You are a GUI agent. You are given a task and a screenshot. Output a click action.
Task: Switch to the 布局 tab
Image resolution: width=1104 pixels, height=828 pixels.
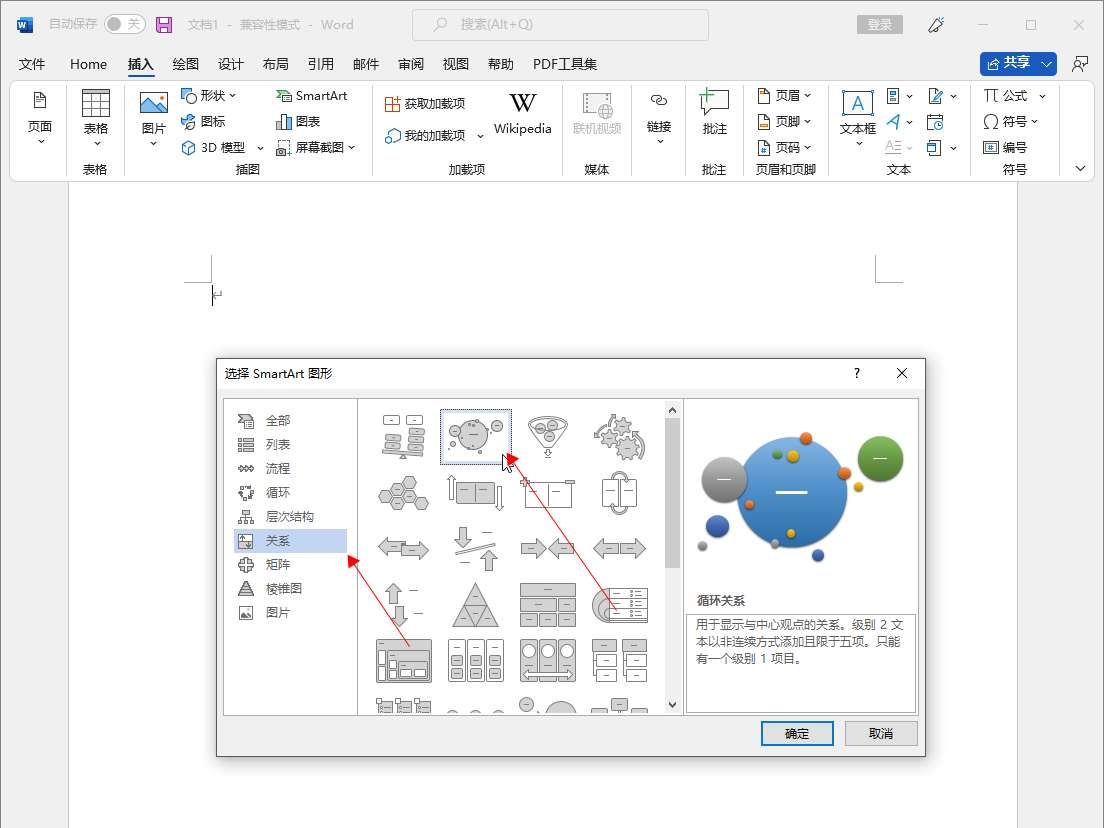coord(275,64)
